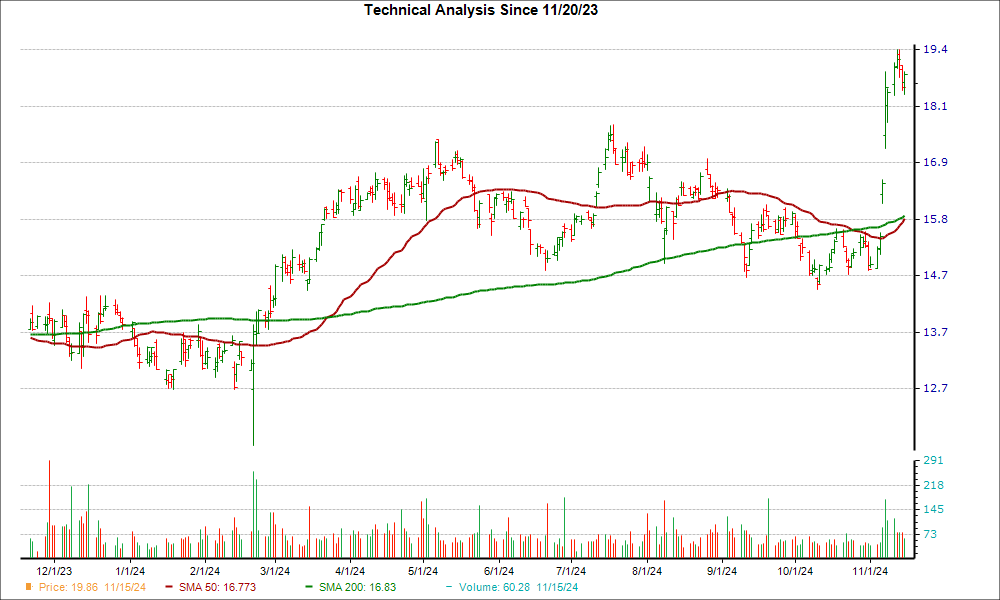1000x600 pixels.
Task: Click the 9/1/24 date label
Action: 721,571
